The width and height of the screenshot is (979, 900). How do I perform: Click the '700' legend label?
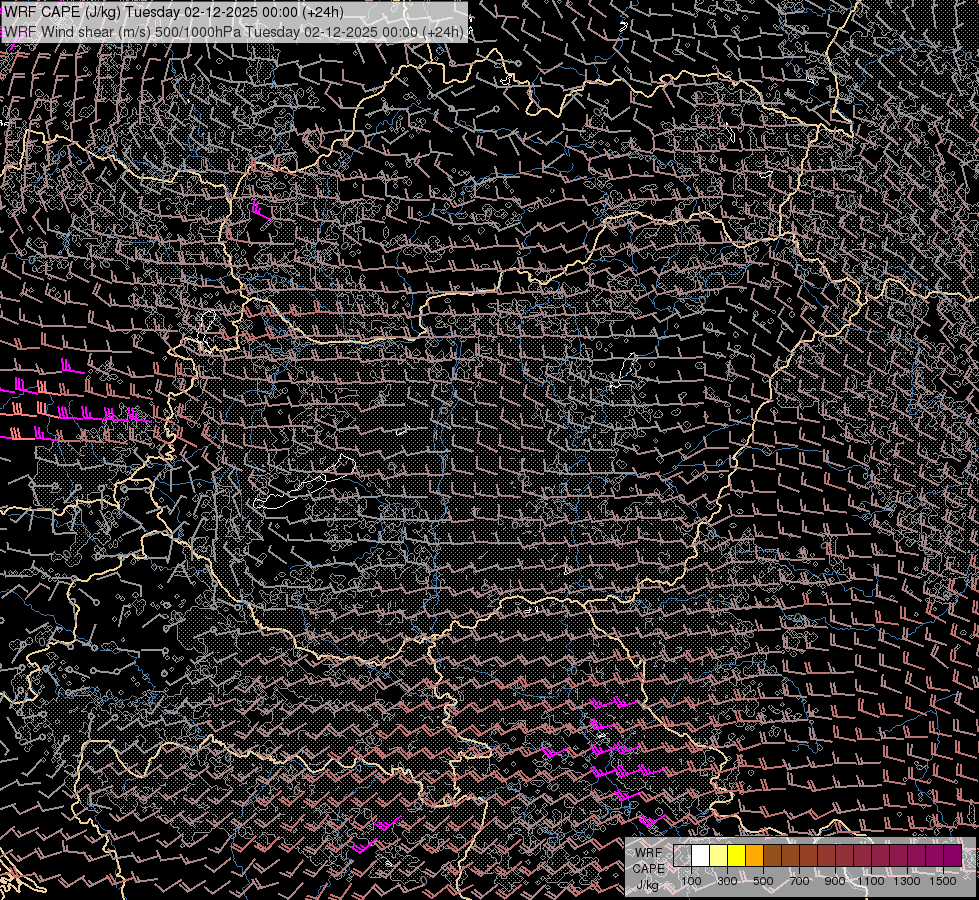point(799,881)
